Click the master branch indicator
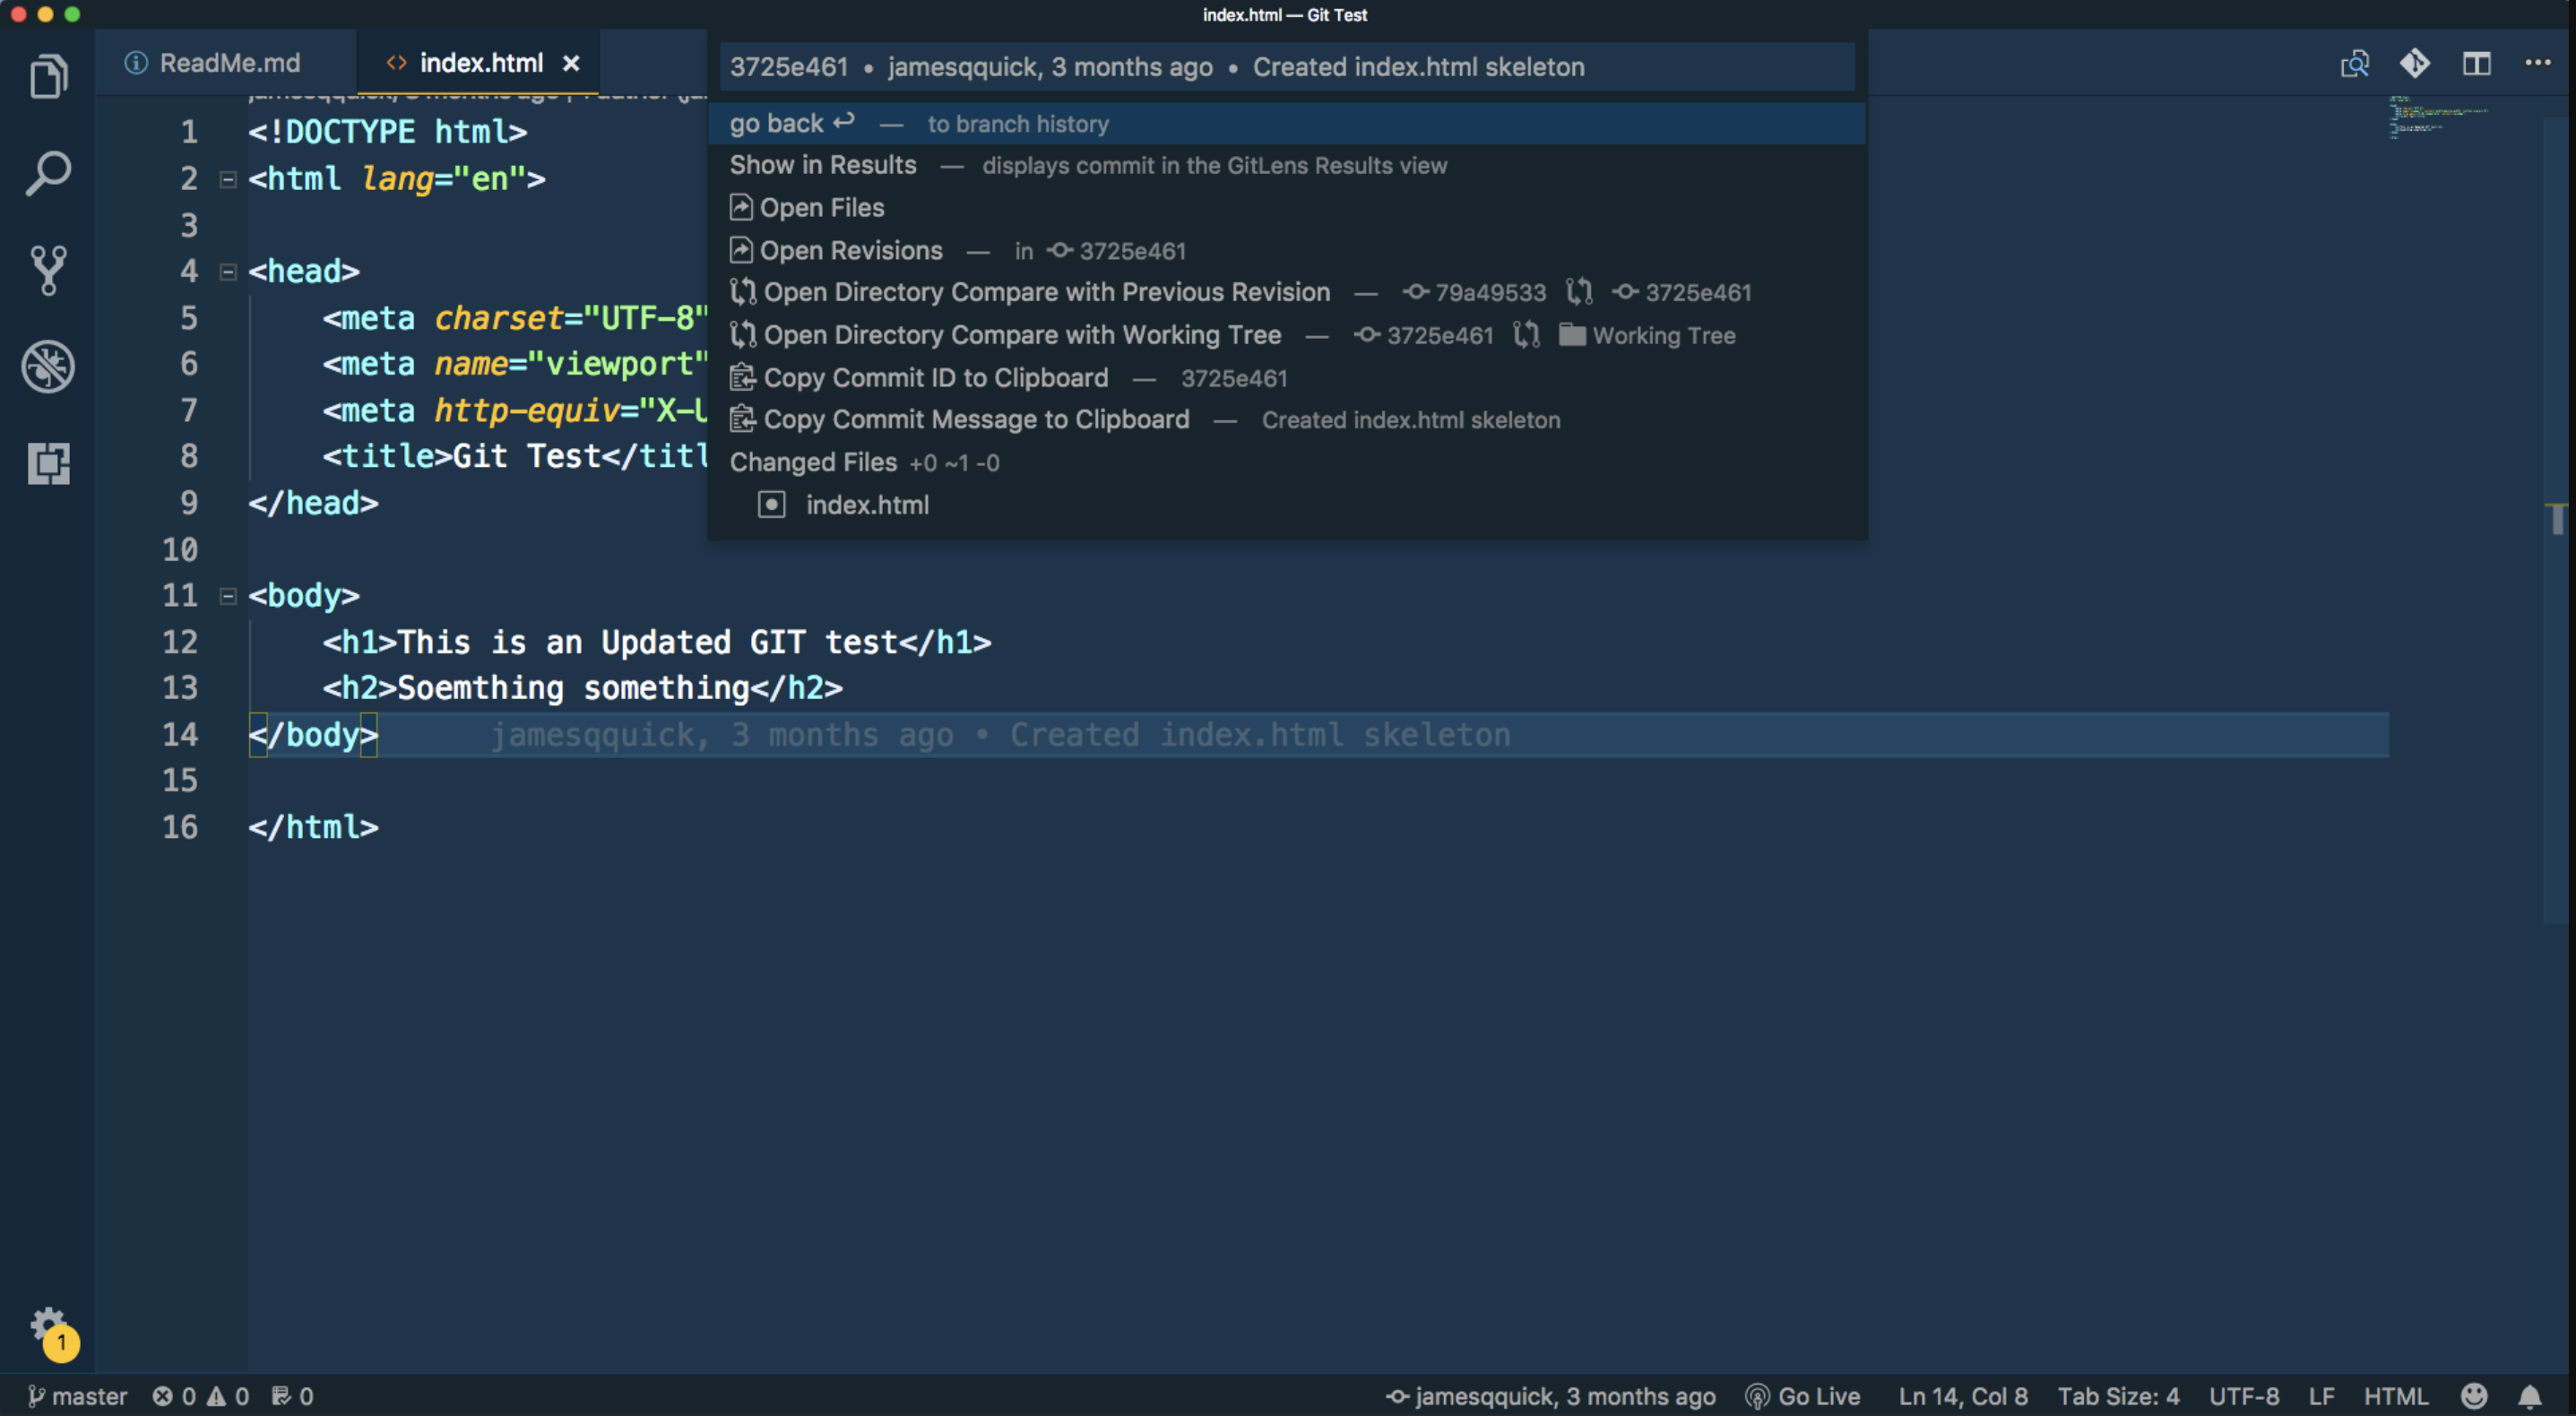 point(78,1396)
